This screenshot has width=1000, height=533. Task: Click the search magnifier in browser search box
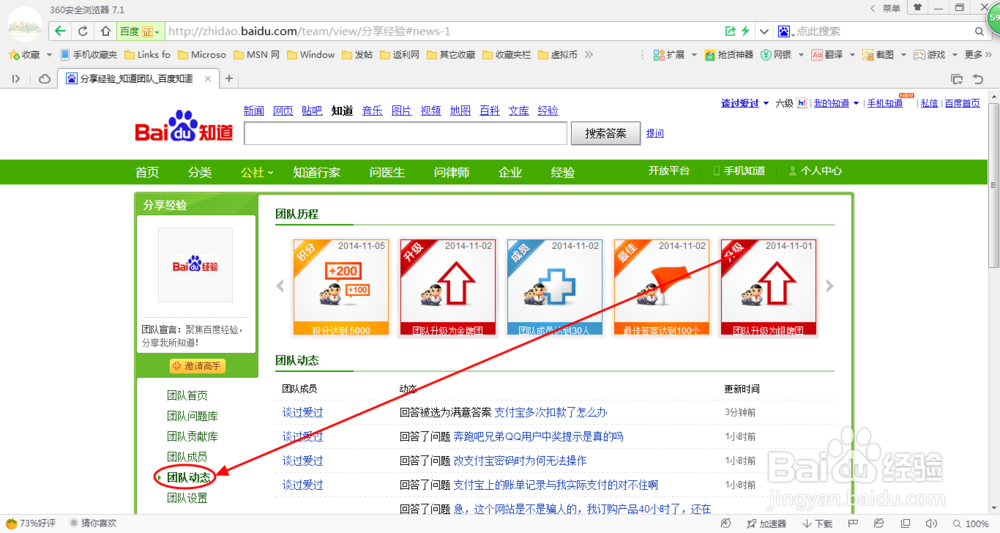click(x=979, y=31)
